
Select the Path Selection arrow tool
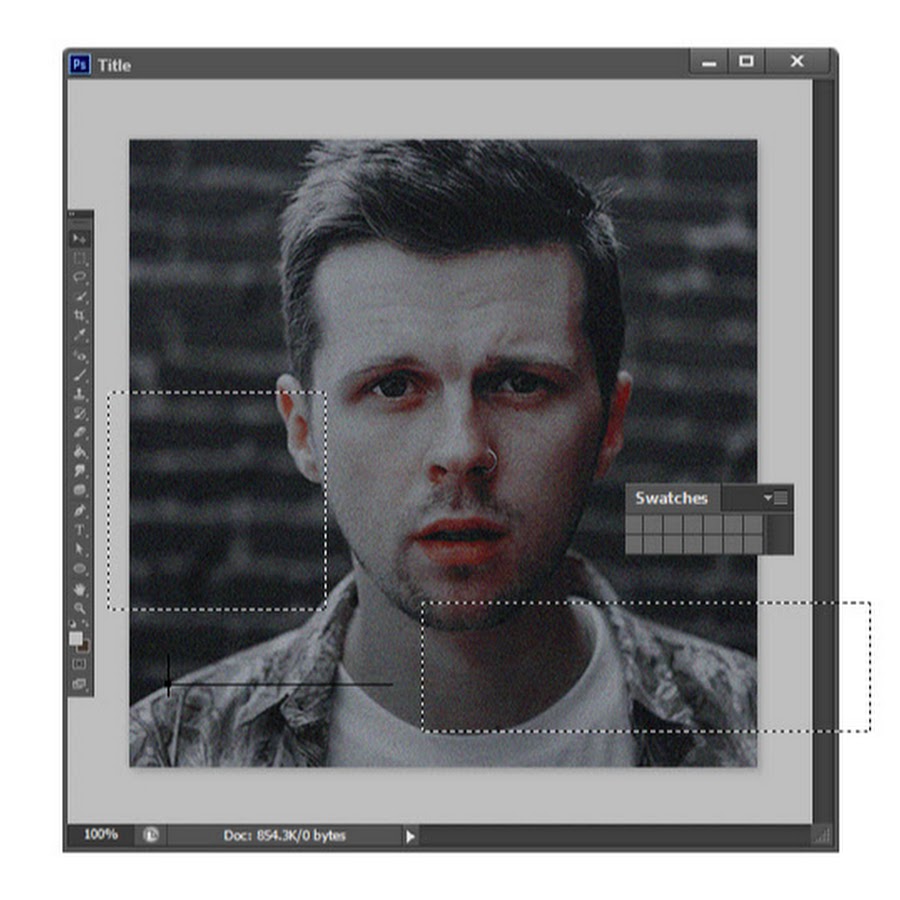click(80, 550)
